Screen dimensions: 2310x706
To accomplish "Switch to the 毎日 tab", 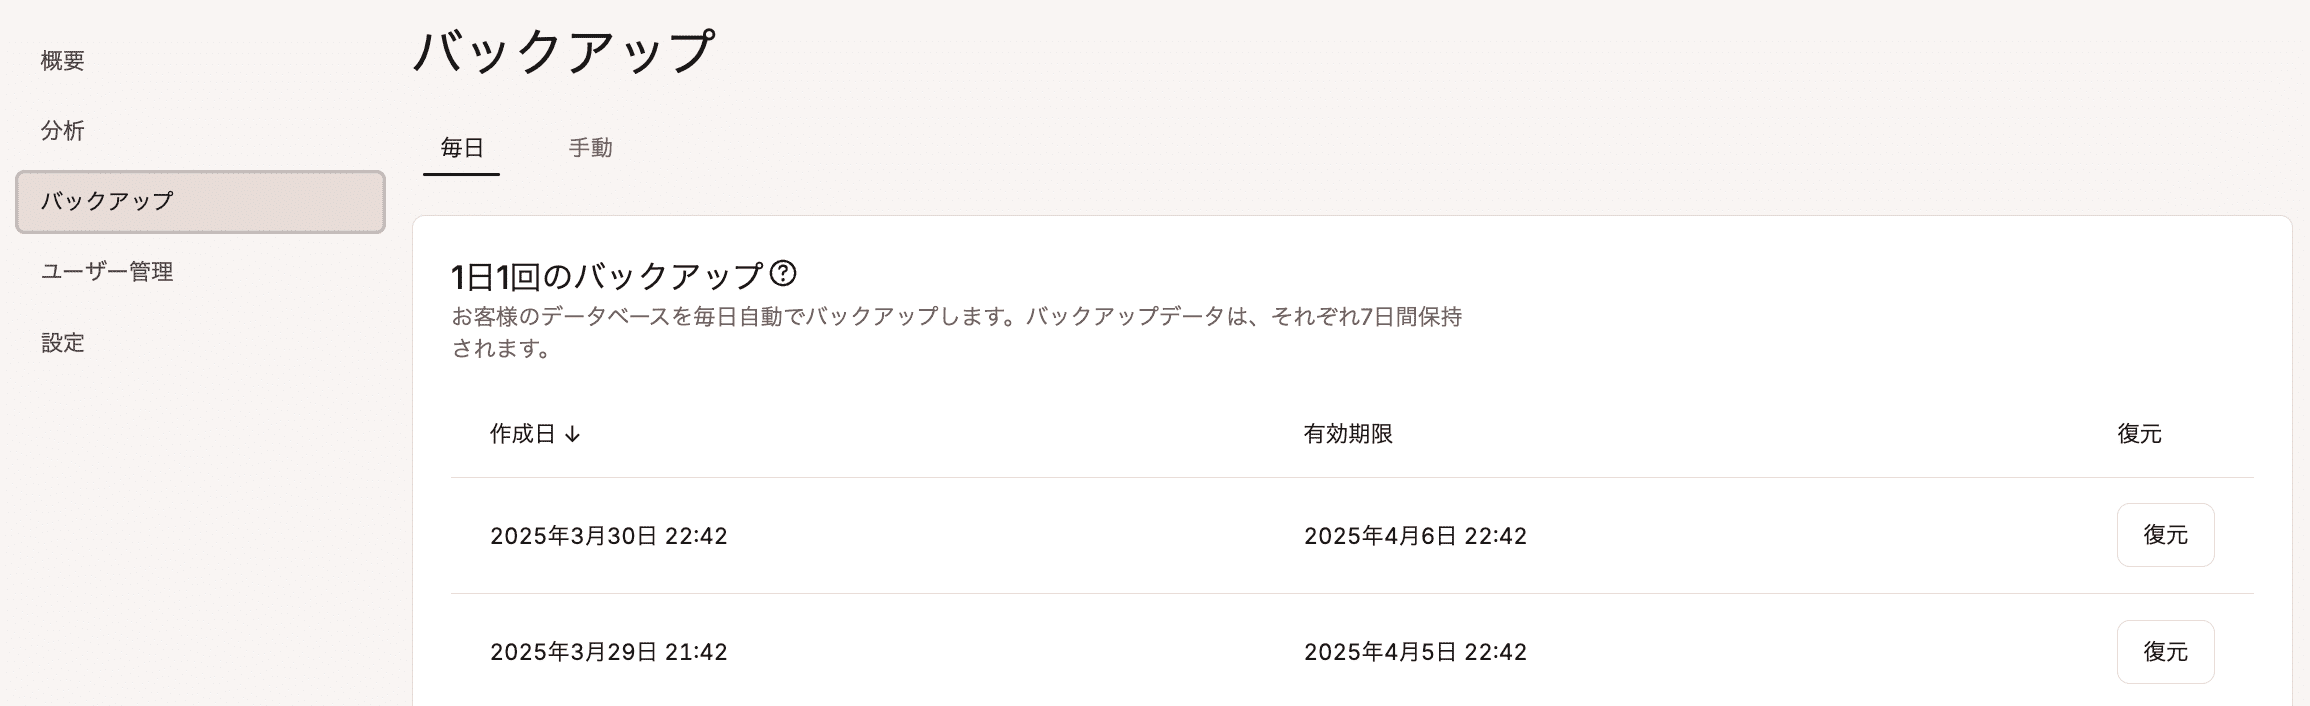I will tap(462, 148).
